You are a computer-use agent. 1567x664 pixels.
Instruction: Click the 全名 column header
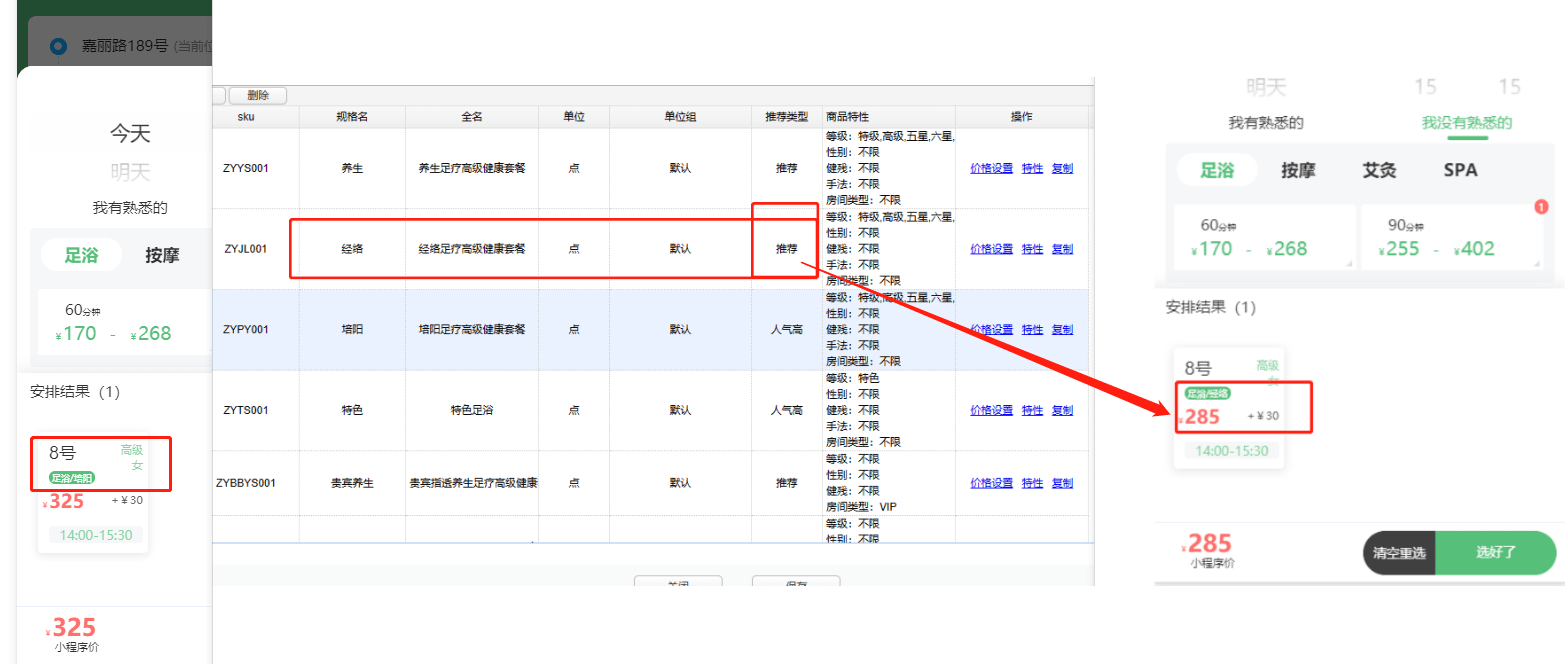(472, 117)
